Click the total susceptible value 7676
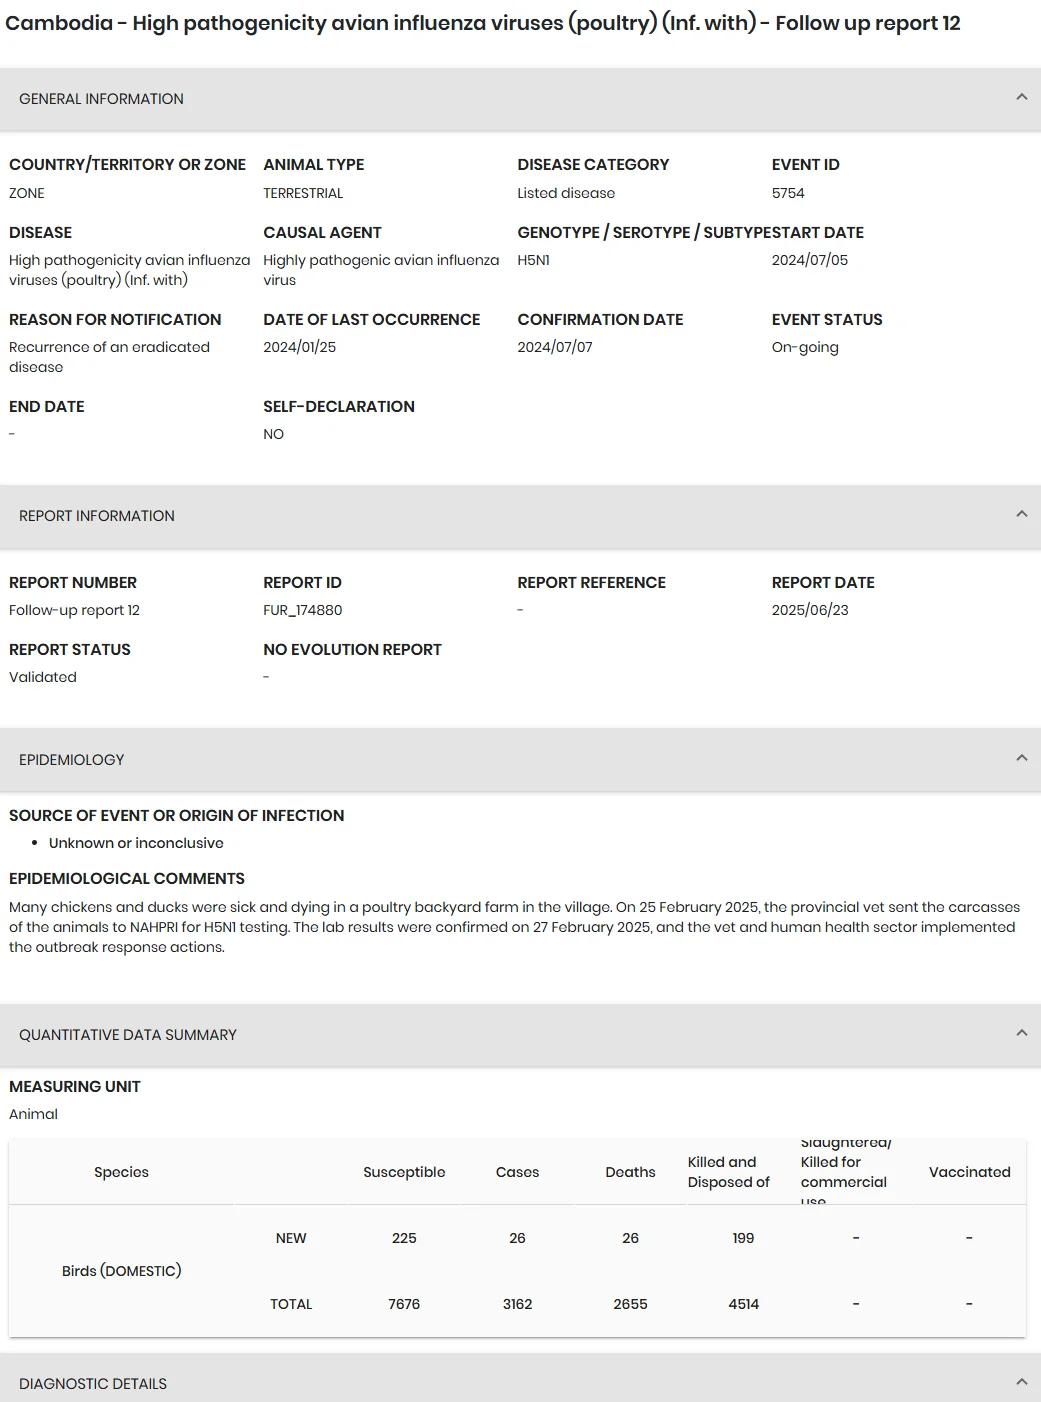Image resolution: width=1041 pixels, height=1402 pixels. (x=404, y=1304)
